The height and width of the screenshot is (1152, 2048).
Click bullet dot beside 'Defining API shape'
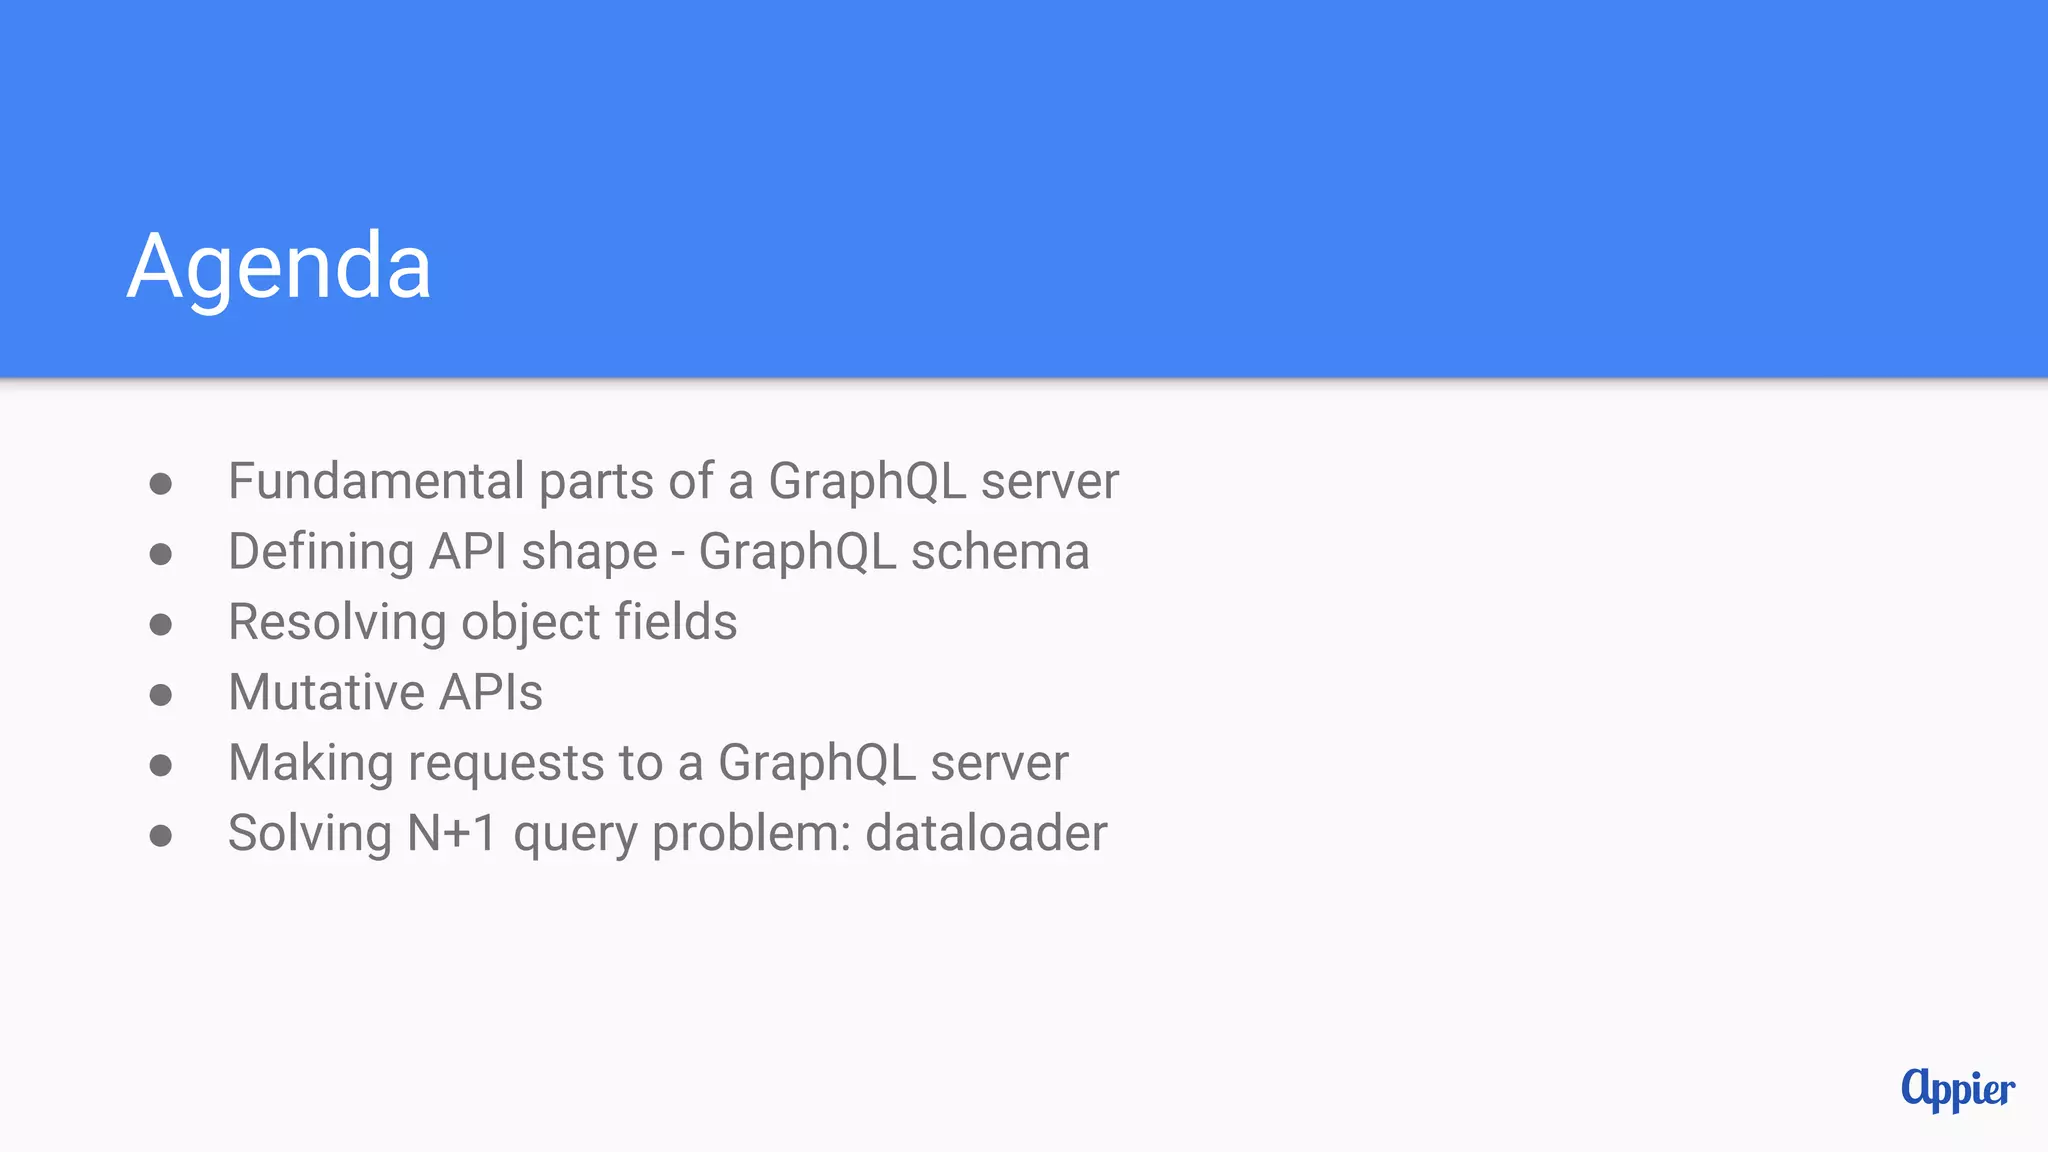click(160, 555)
